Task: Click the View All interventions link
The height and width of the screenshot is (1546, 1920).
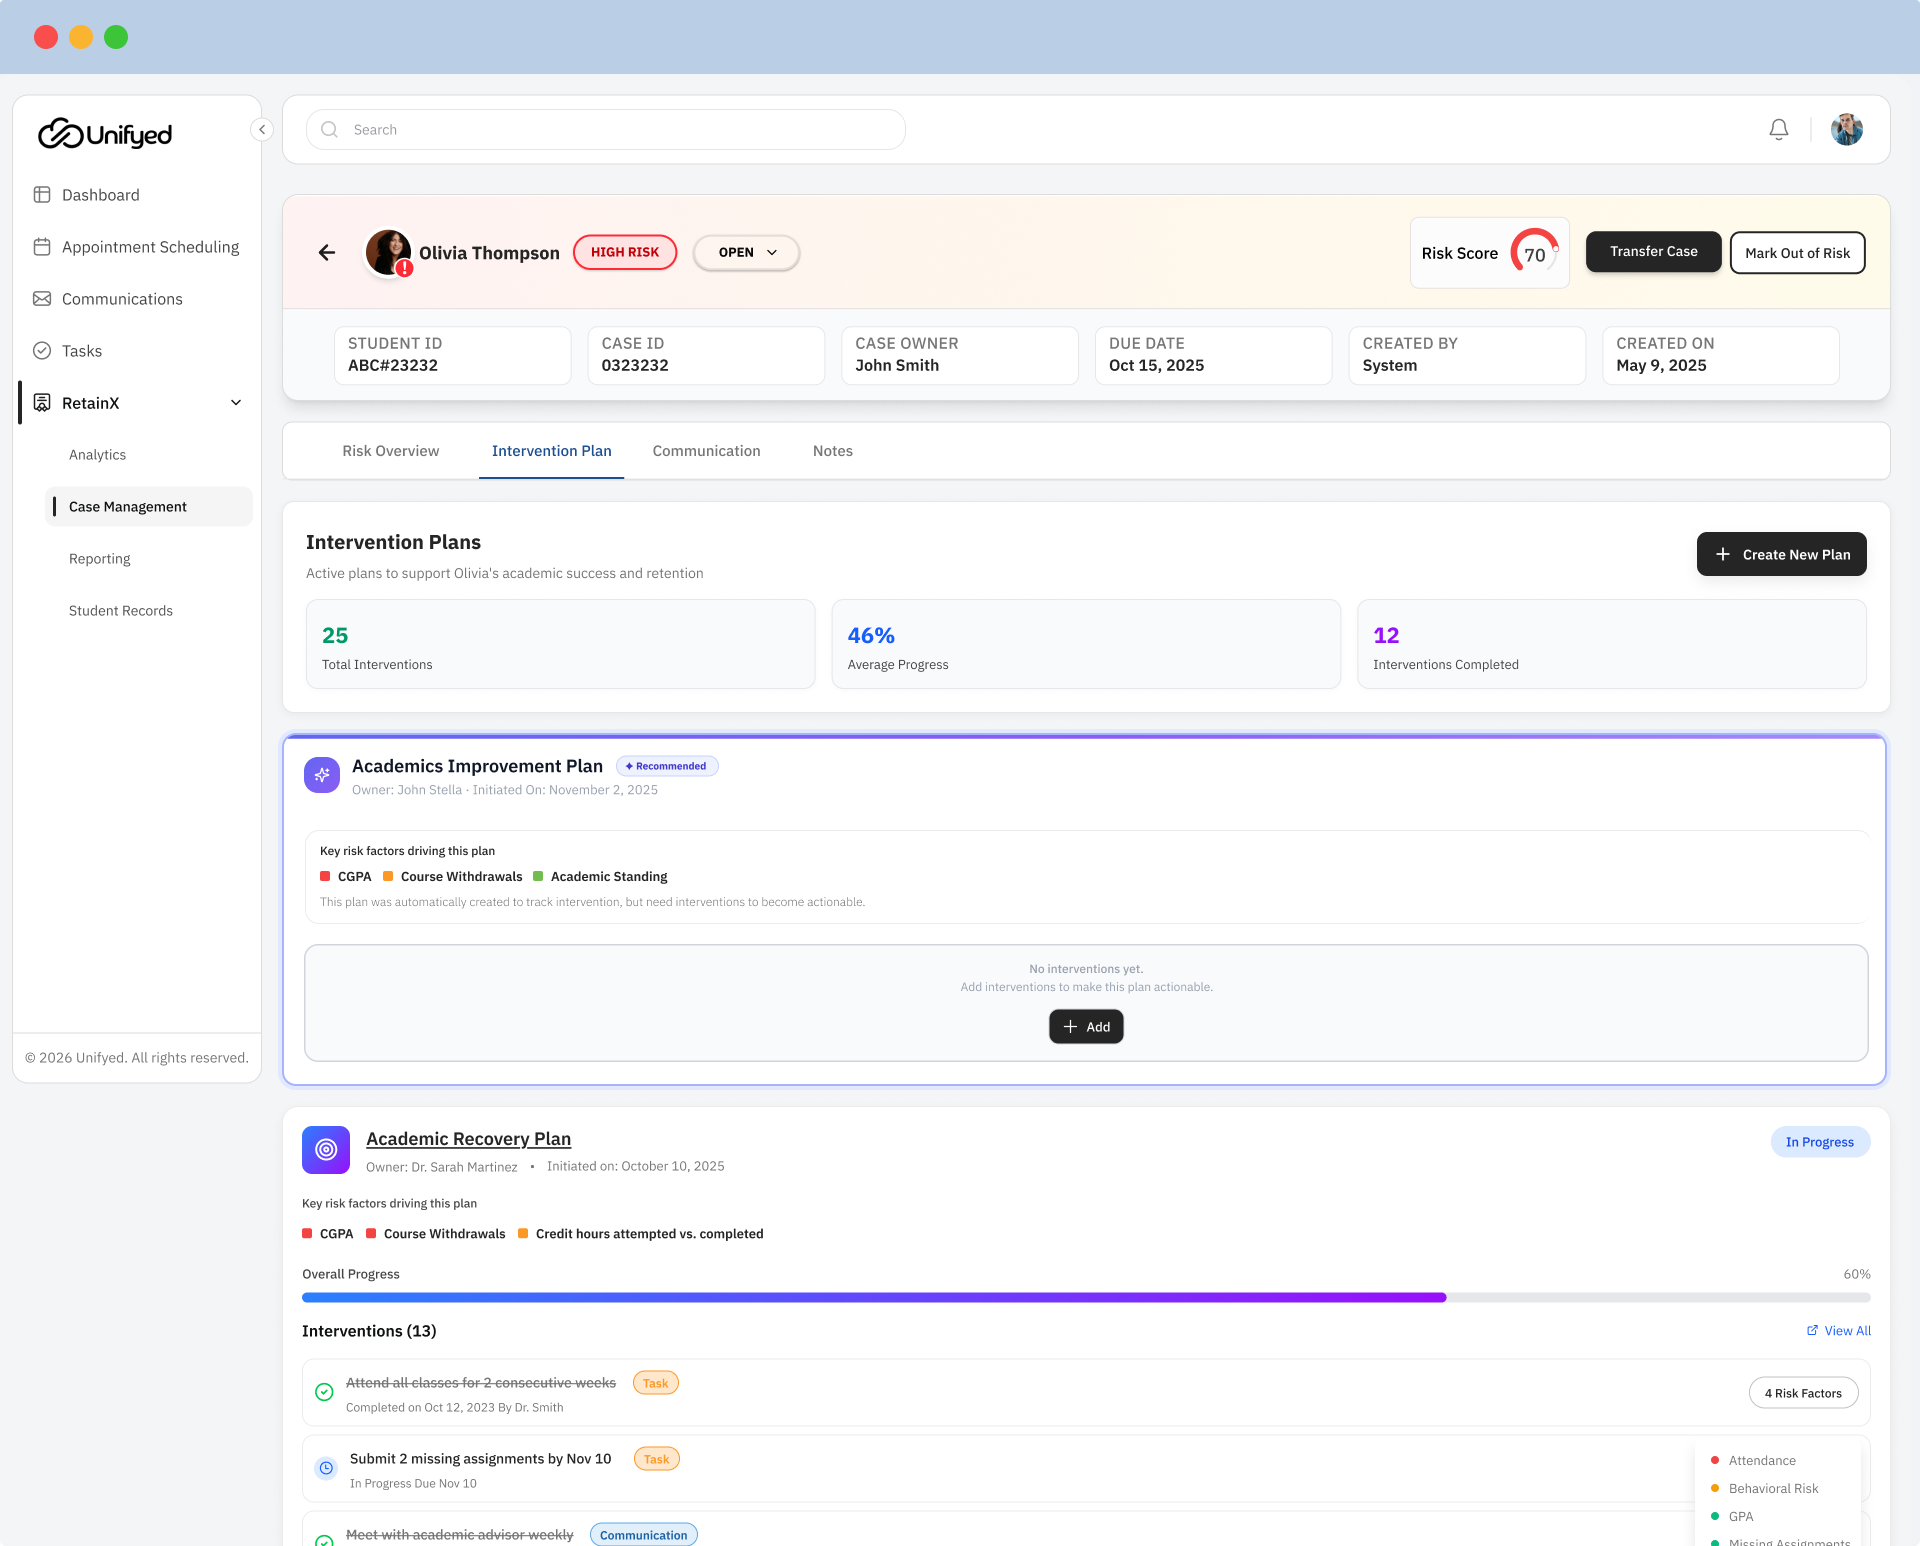Action: tap(1838, 1331)
